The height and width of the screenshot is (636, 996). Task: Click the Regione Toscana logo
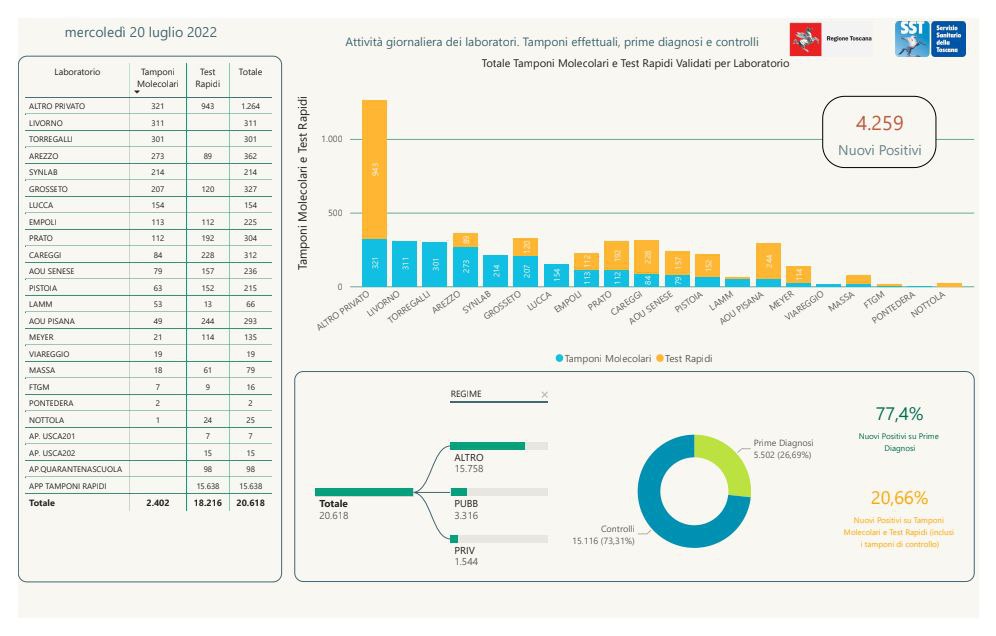click(831, 39)
